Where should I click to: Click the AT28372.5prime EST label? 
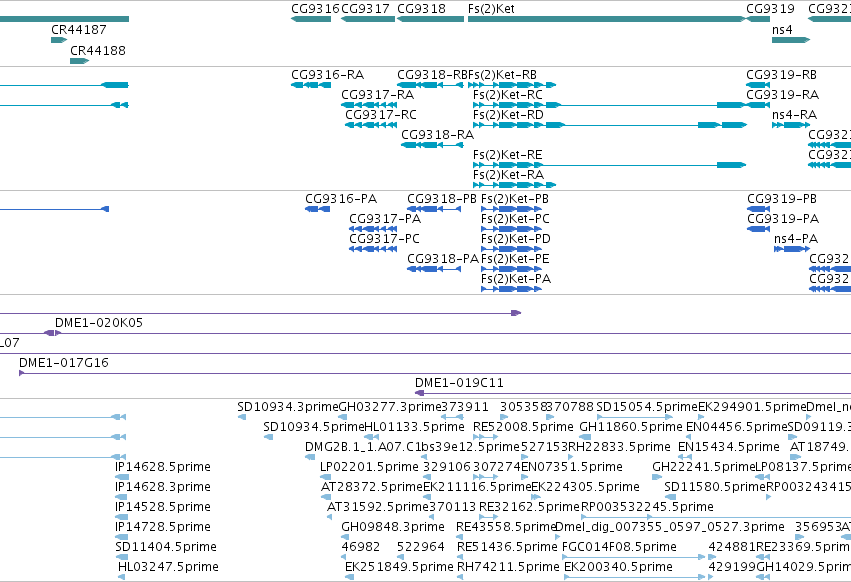coord(372,487)
